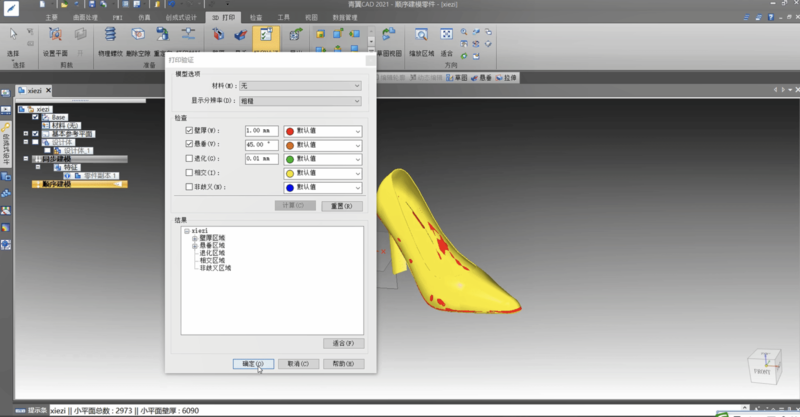Switch to the 检查 (Inspect) ribbon tab
Image resolution: width=800 pixels, height=417 pixels.
256,17
